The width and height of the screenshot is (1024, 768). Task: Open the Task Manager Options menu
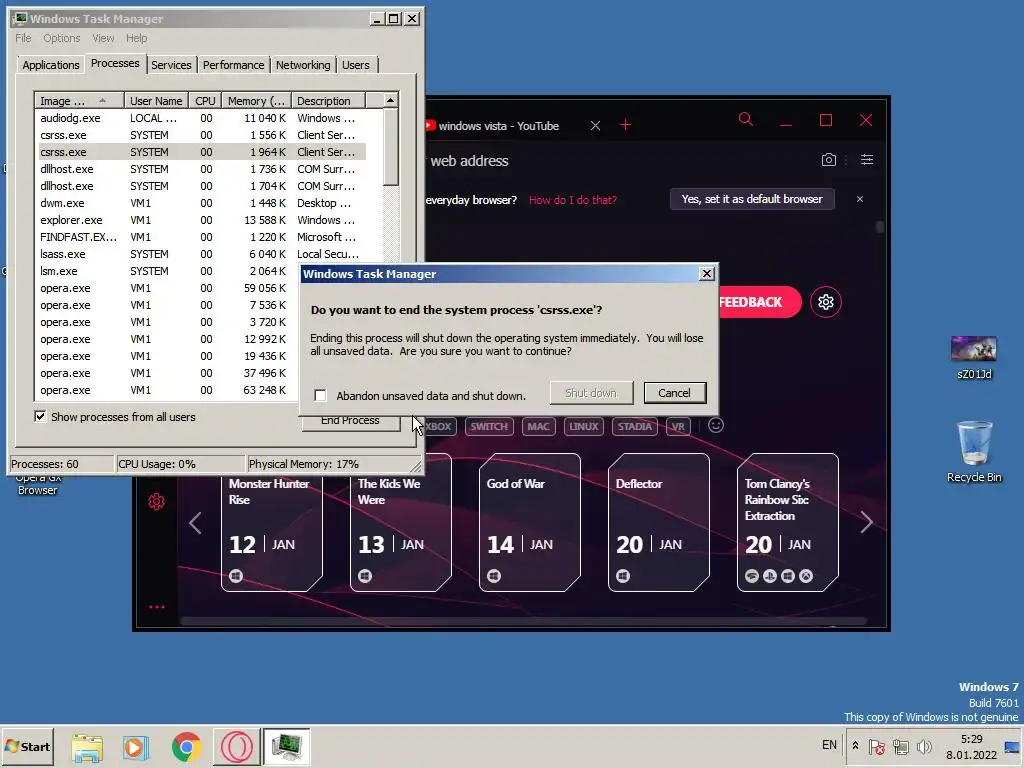[x=61, y=38]
